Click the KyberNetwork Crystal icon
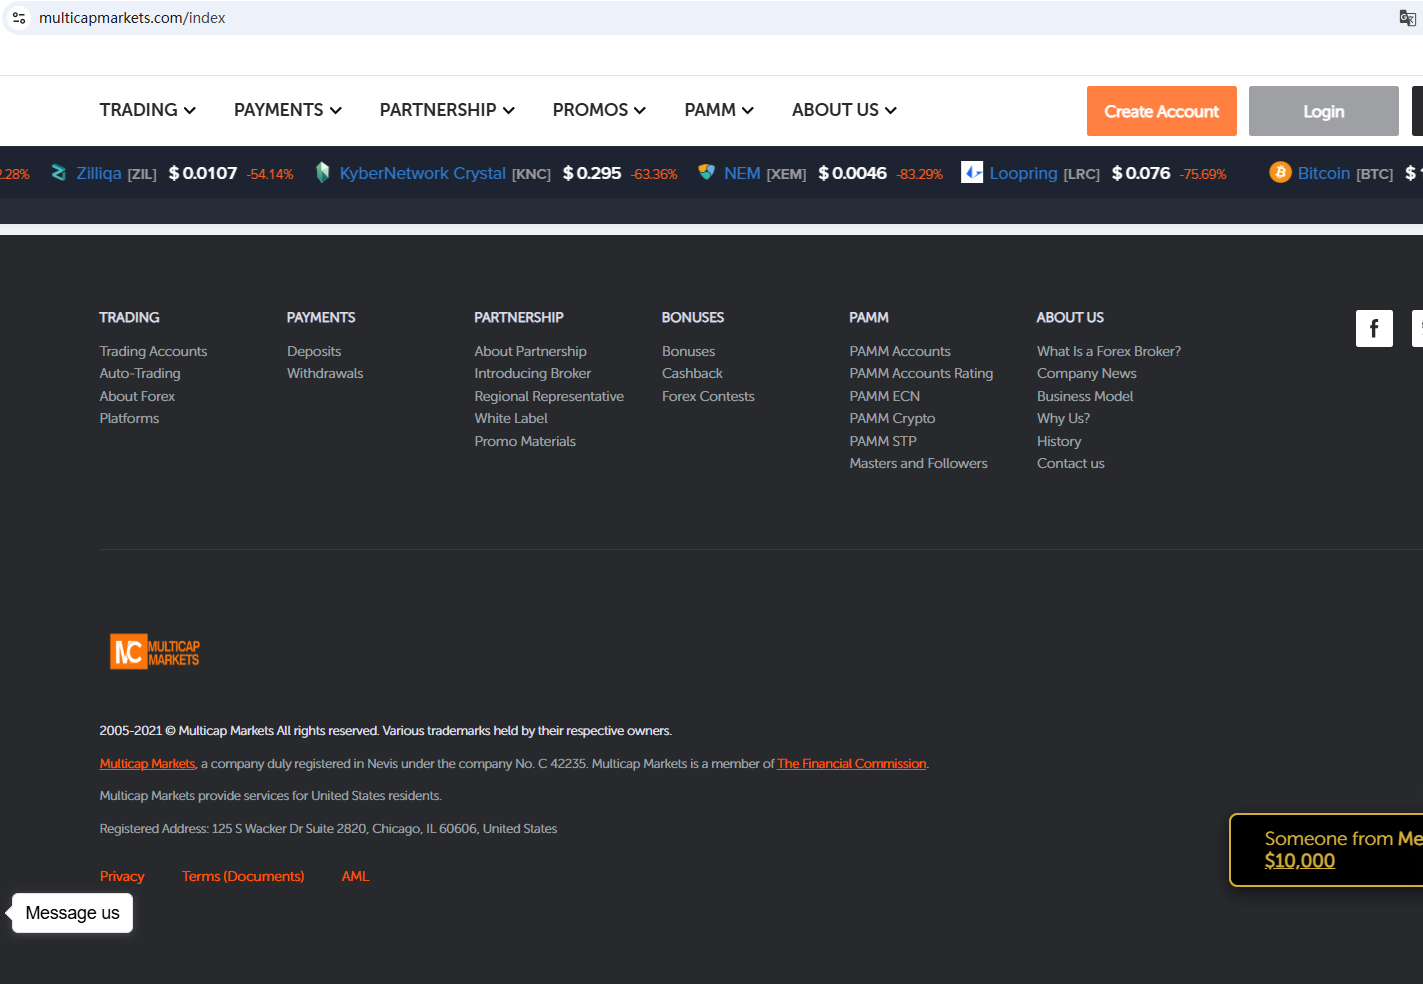This screenshot has height=984, width=1423. [x=322, y=173]
